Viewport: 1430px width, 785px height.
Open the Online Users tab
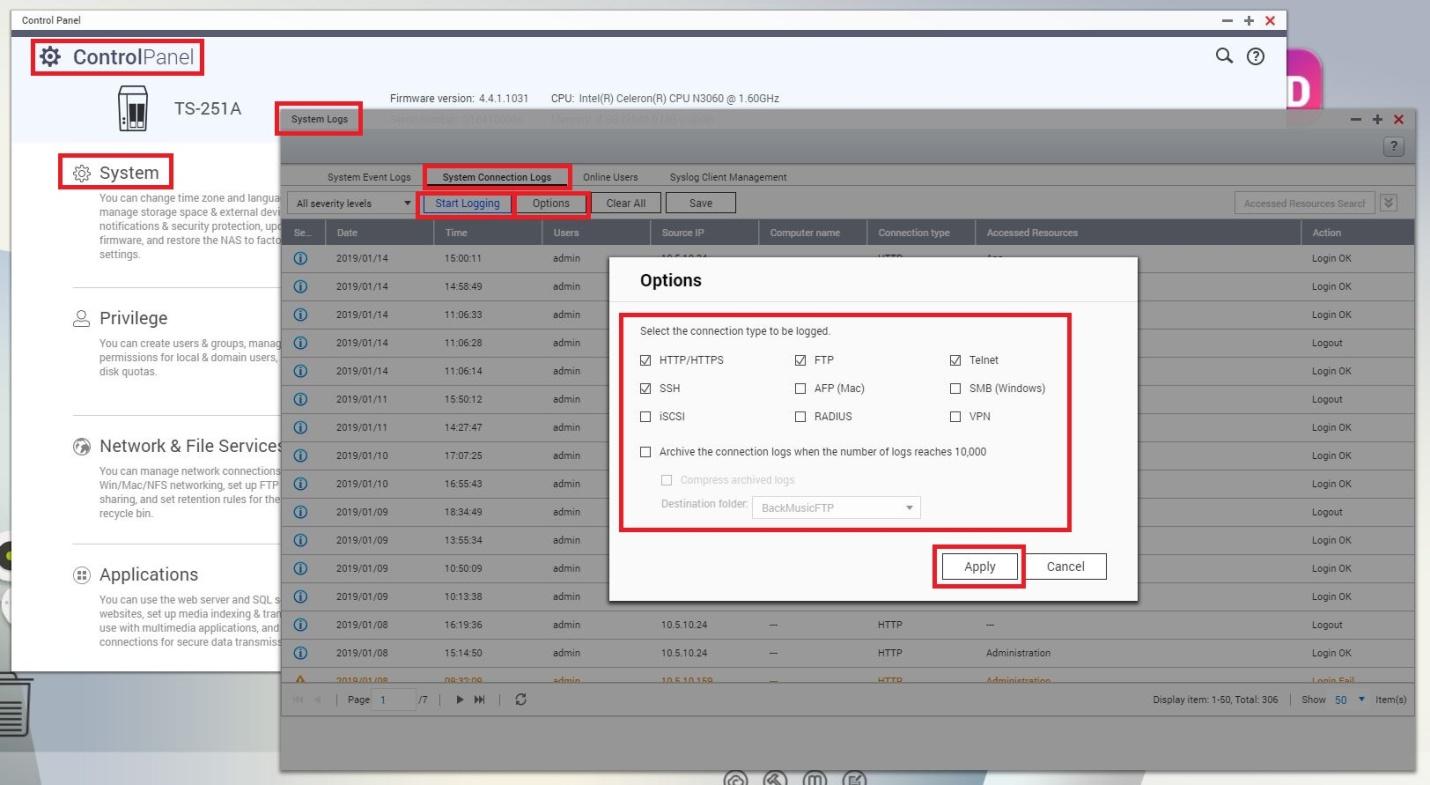[611, 177]
